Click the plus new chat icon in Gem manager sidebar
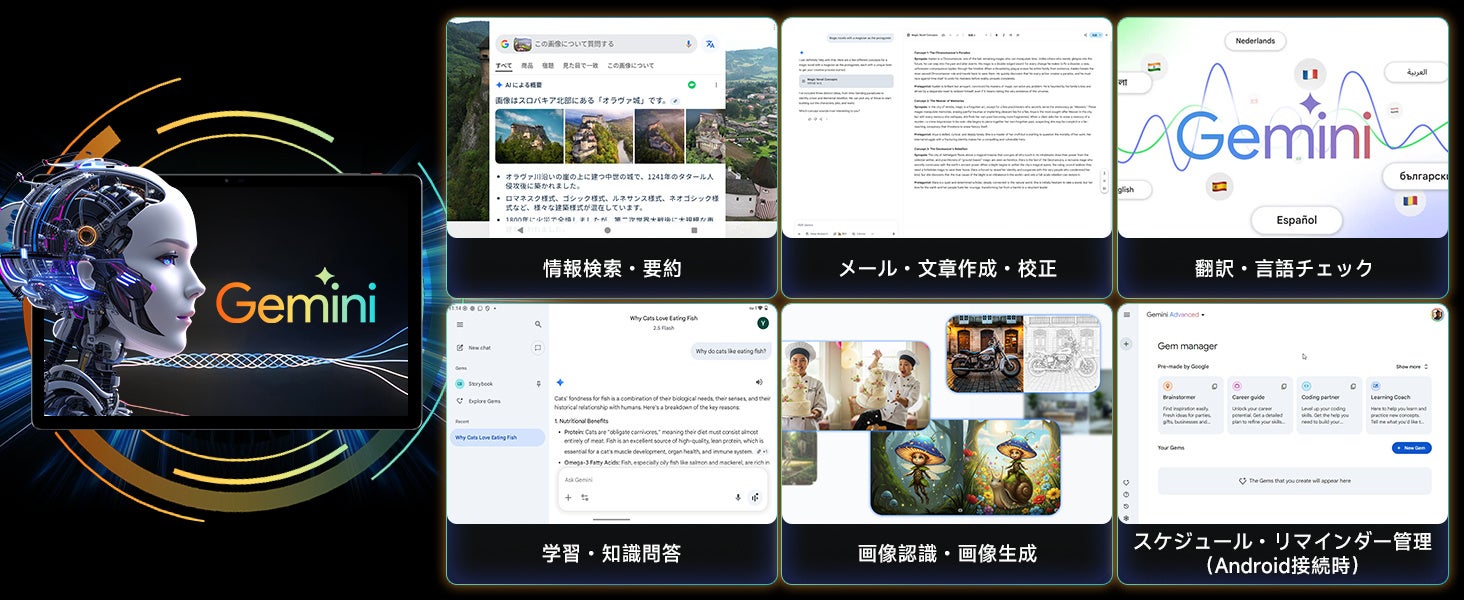This screenshot has height=600, width=1464. coord(1126,343)
